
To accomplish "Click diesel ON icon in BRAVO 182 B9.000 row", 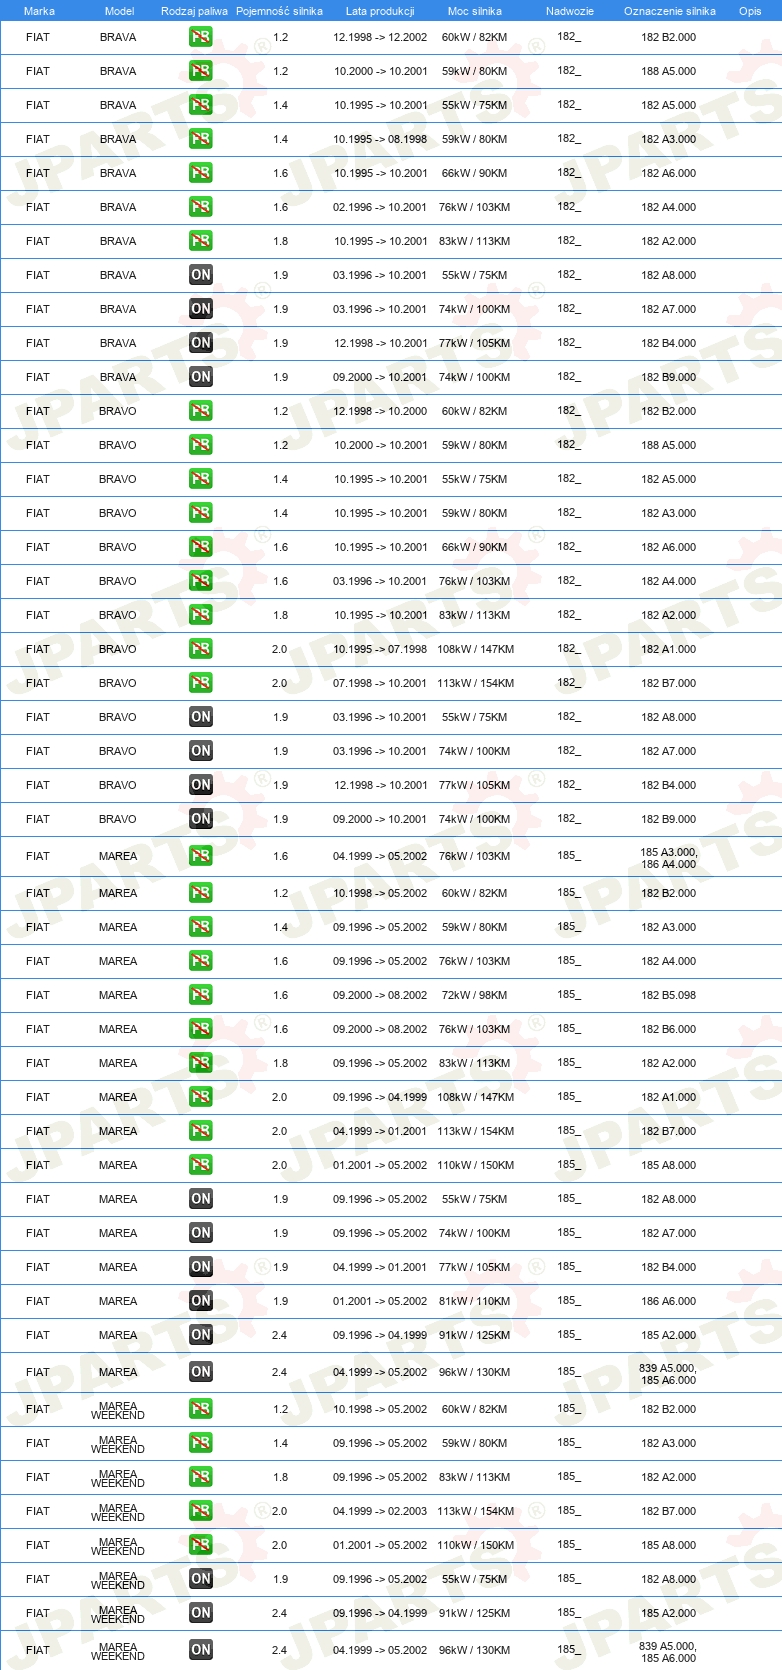I will click(x=201, y=819).
